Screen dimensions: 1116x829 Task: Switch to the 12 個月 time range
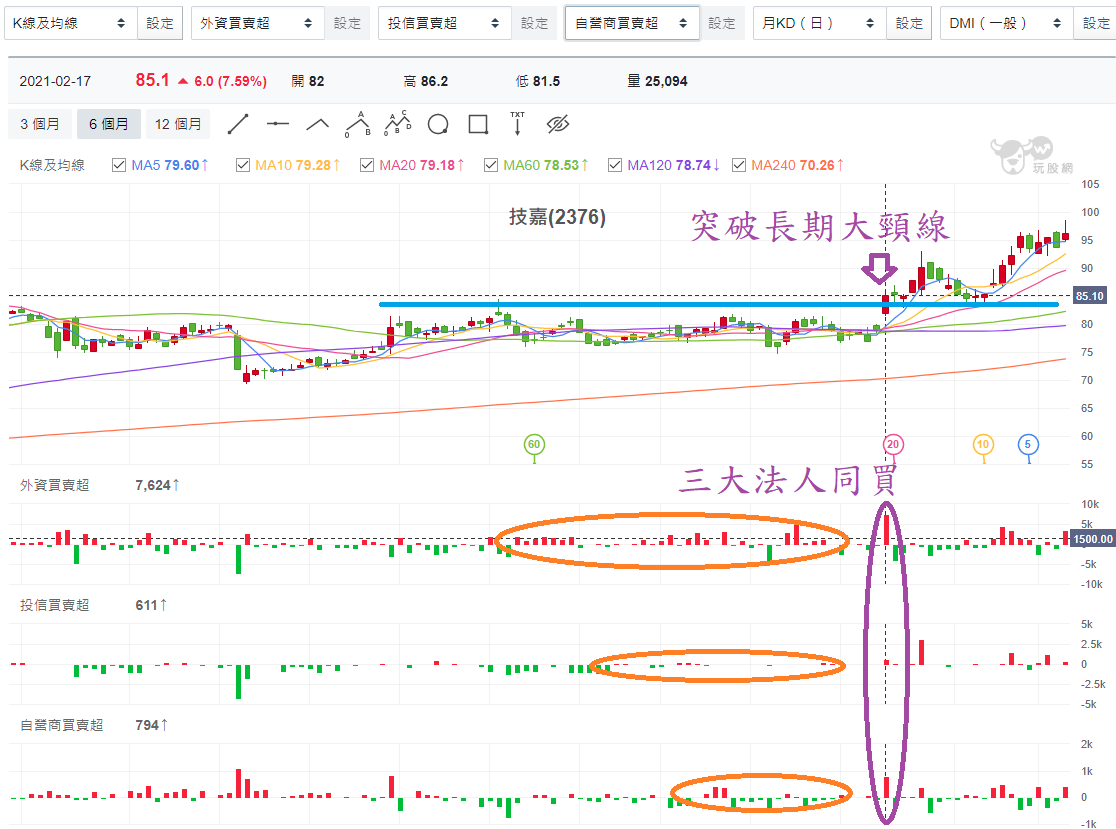click(x=178, y=124)
